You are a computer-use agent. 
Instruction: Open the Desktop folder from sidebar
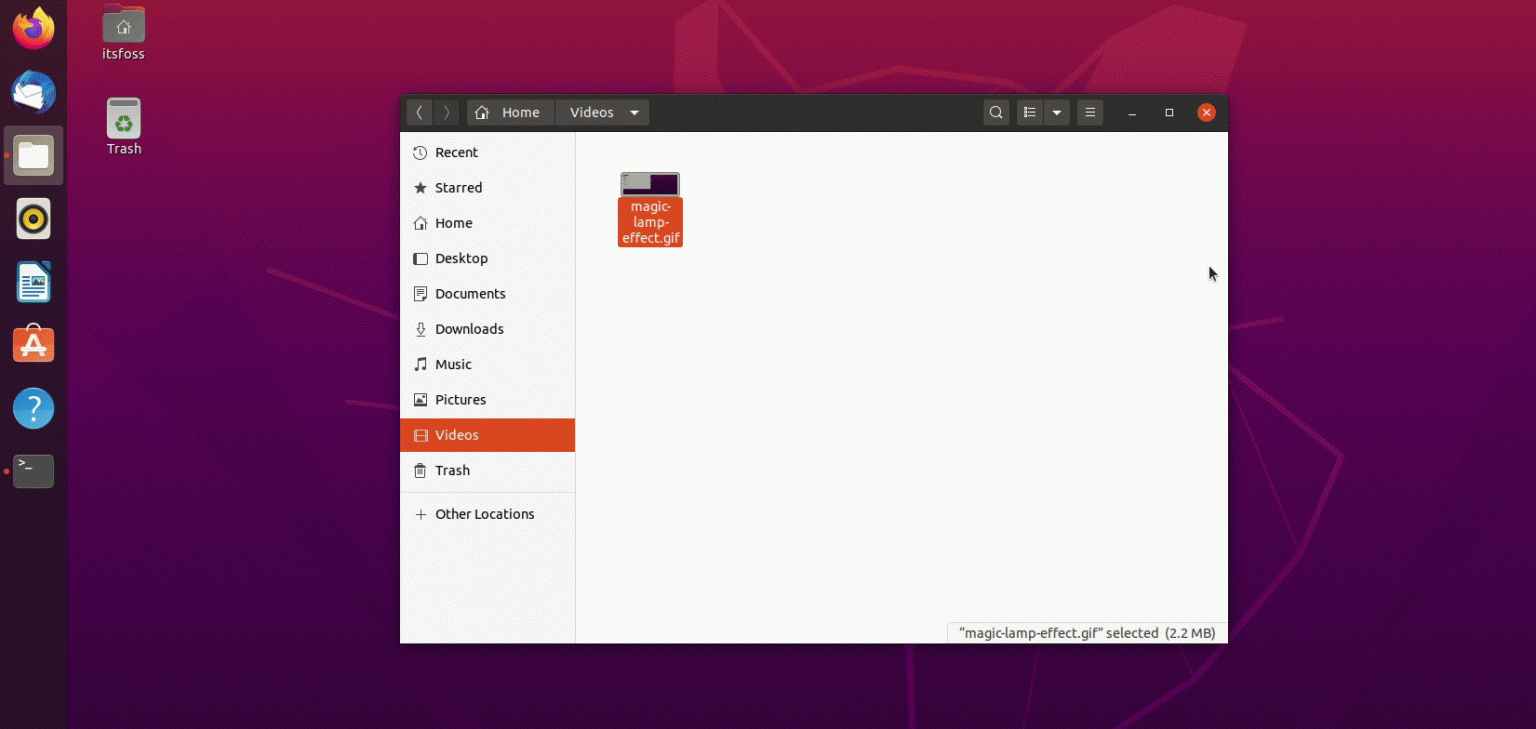pos(461,258)
